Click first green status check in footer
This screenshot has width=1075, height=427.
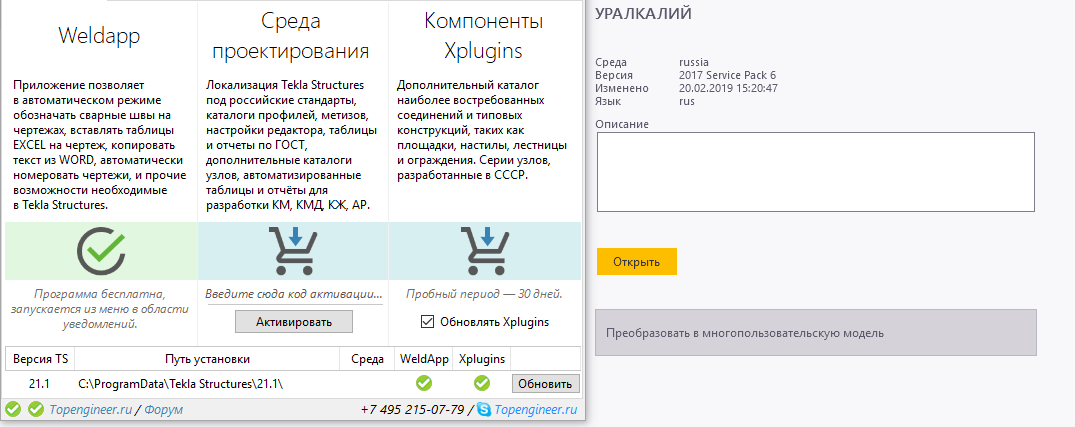click(13, 410)
